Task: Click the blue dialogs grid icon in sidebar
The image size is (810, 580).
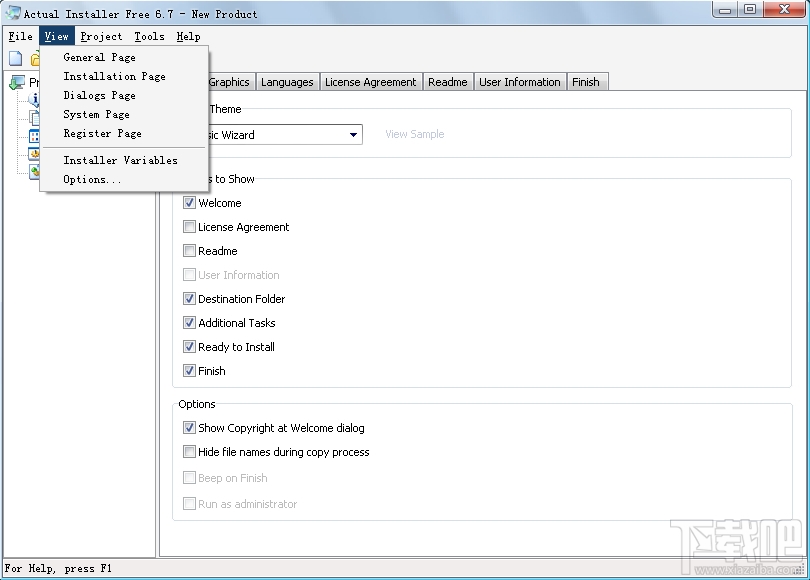Action: pyautogui.click(x=34, y=133)
